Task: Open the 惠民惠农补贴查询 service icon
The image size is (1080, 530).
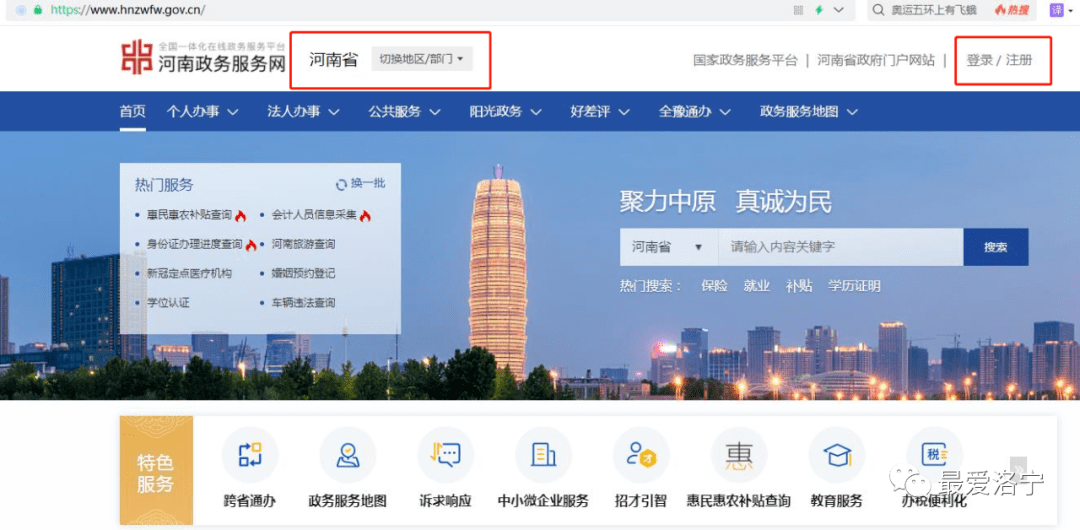Action: [739, 456]
